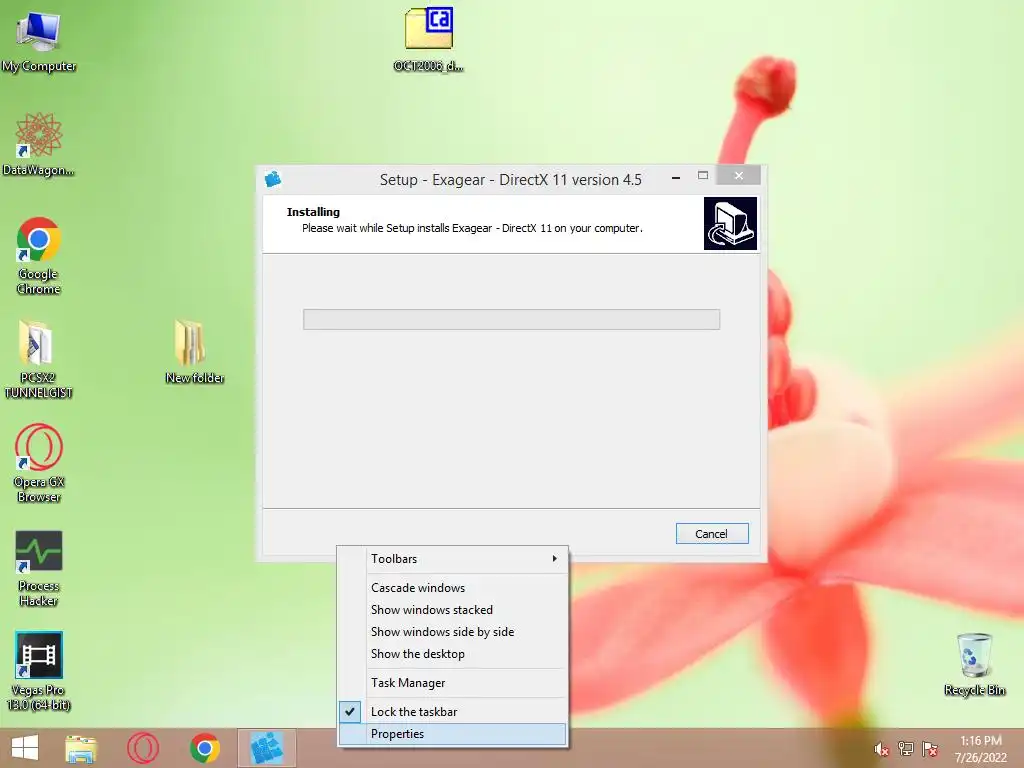Choose Show windows stacked
Viewport: 1024px width, 768px height.
[x=453, y=610]
